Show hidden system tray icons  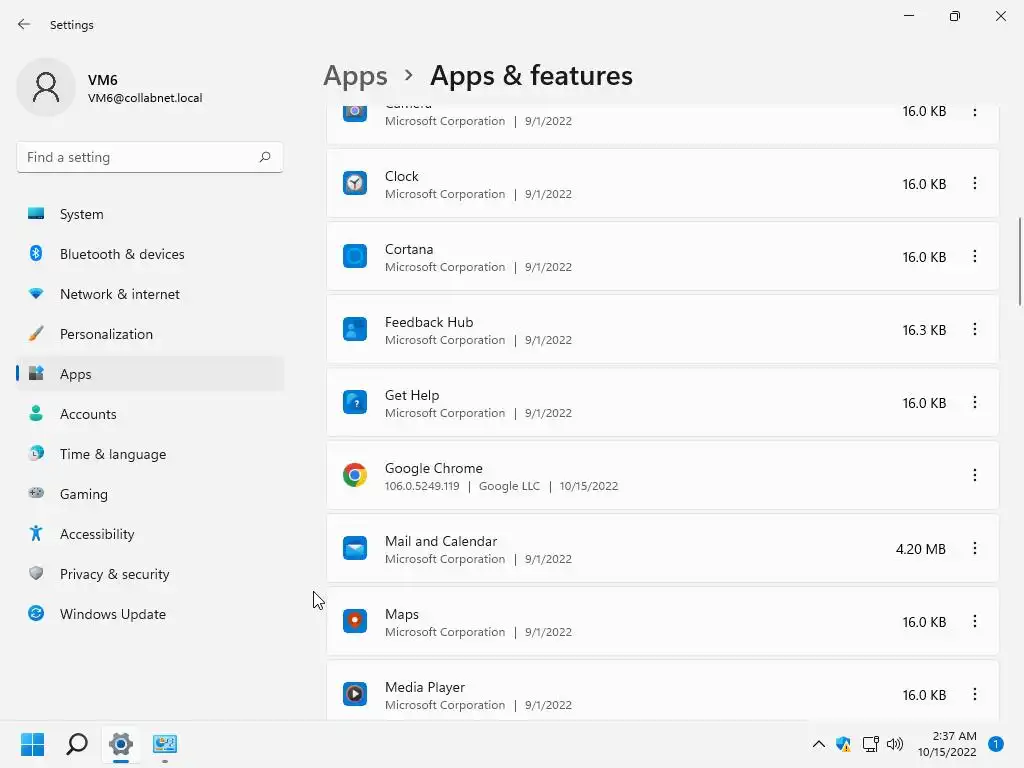(x=818, y=744)
